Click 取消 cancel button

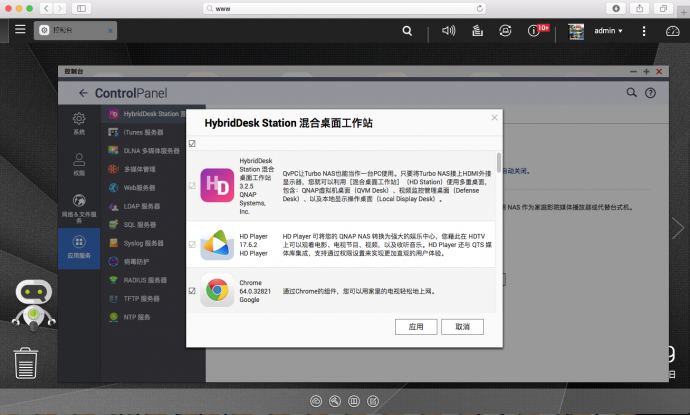point(462,327)
